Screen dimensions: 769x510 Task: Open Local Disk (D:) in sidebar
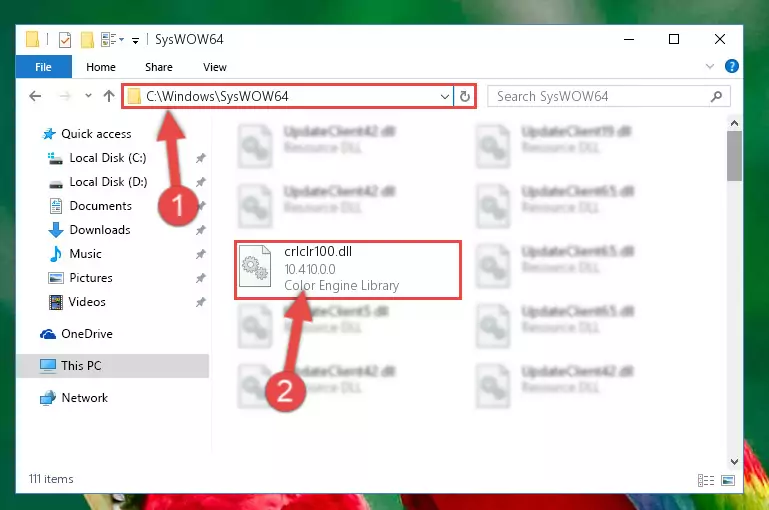click(x=98, y=182)
